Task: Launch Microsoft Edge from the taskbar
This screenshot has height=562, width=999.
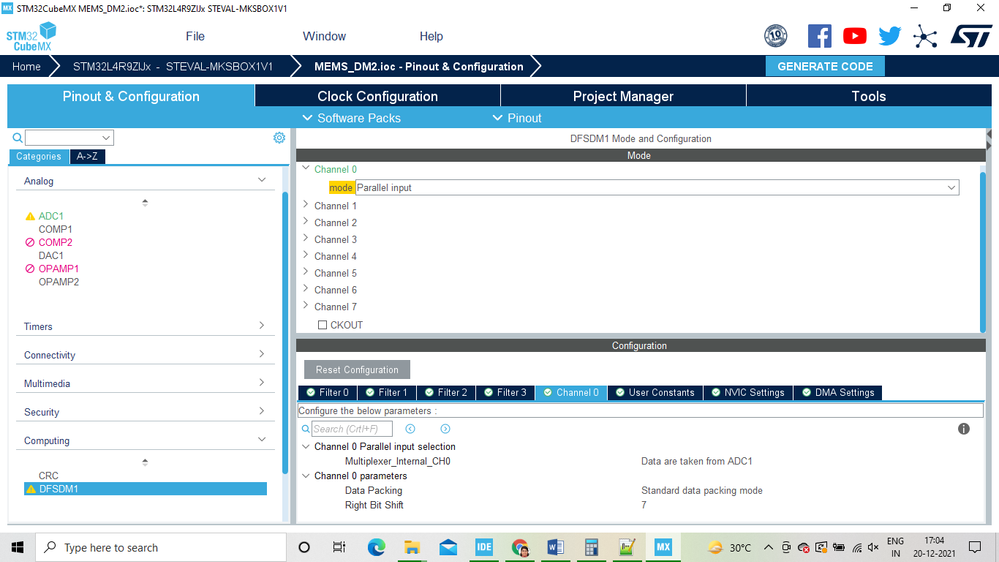Action: (376, 547)
